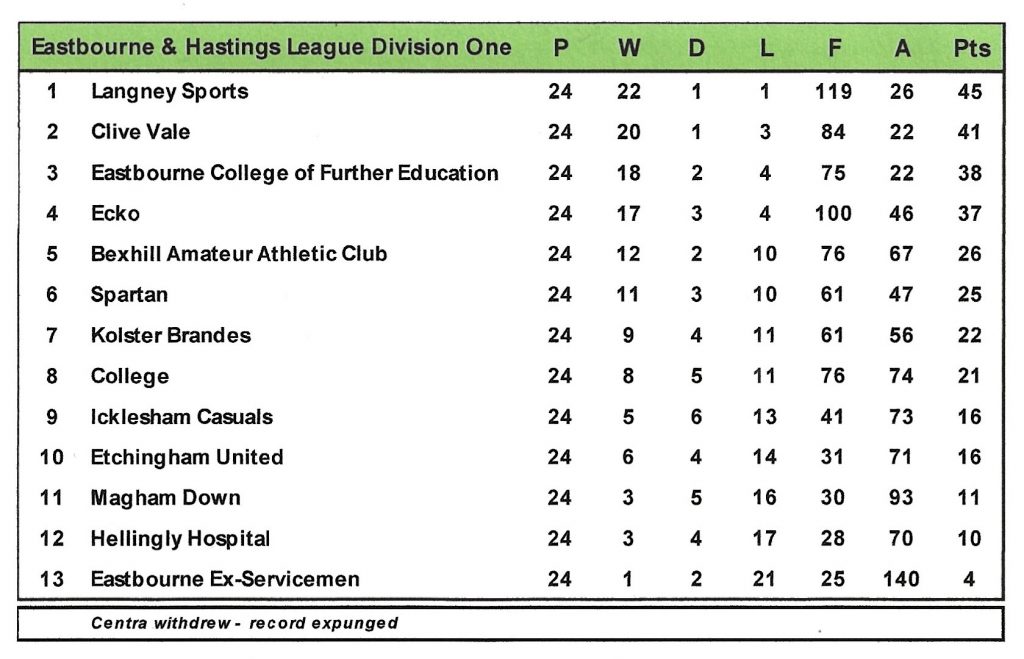The height and width of the screenshot is (659, 1024).
Task: Click the Centra withdrew footnote
Action: 244,623
